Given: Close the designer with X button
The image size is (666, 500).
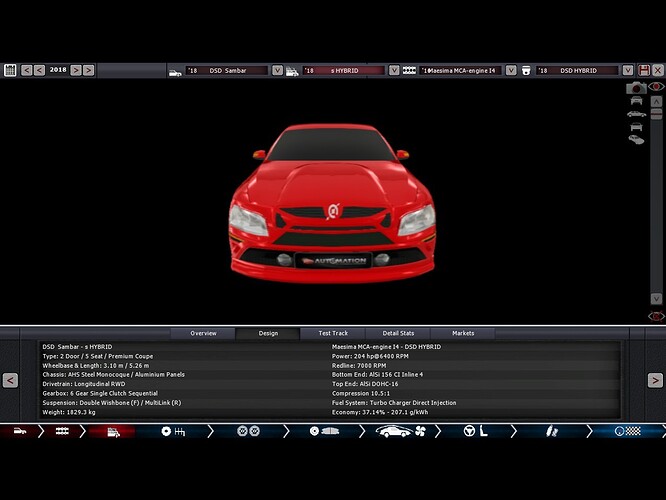Looking at the screenshot, I should (x=658, y=70).
